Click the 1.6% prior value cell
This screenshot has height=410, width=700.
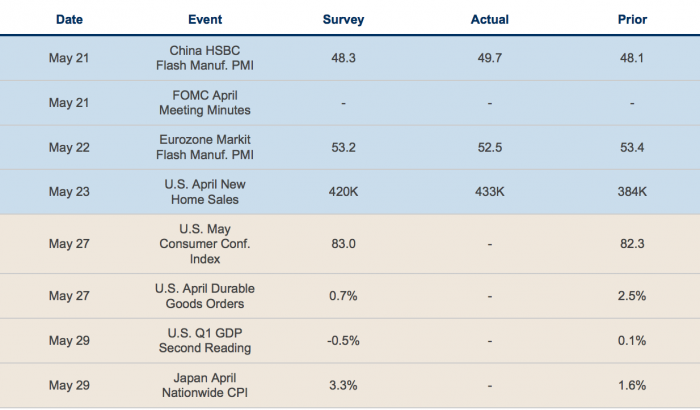click(x=631, y=385)
